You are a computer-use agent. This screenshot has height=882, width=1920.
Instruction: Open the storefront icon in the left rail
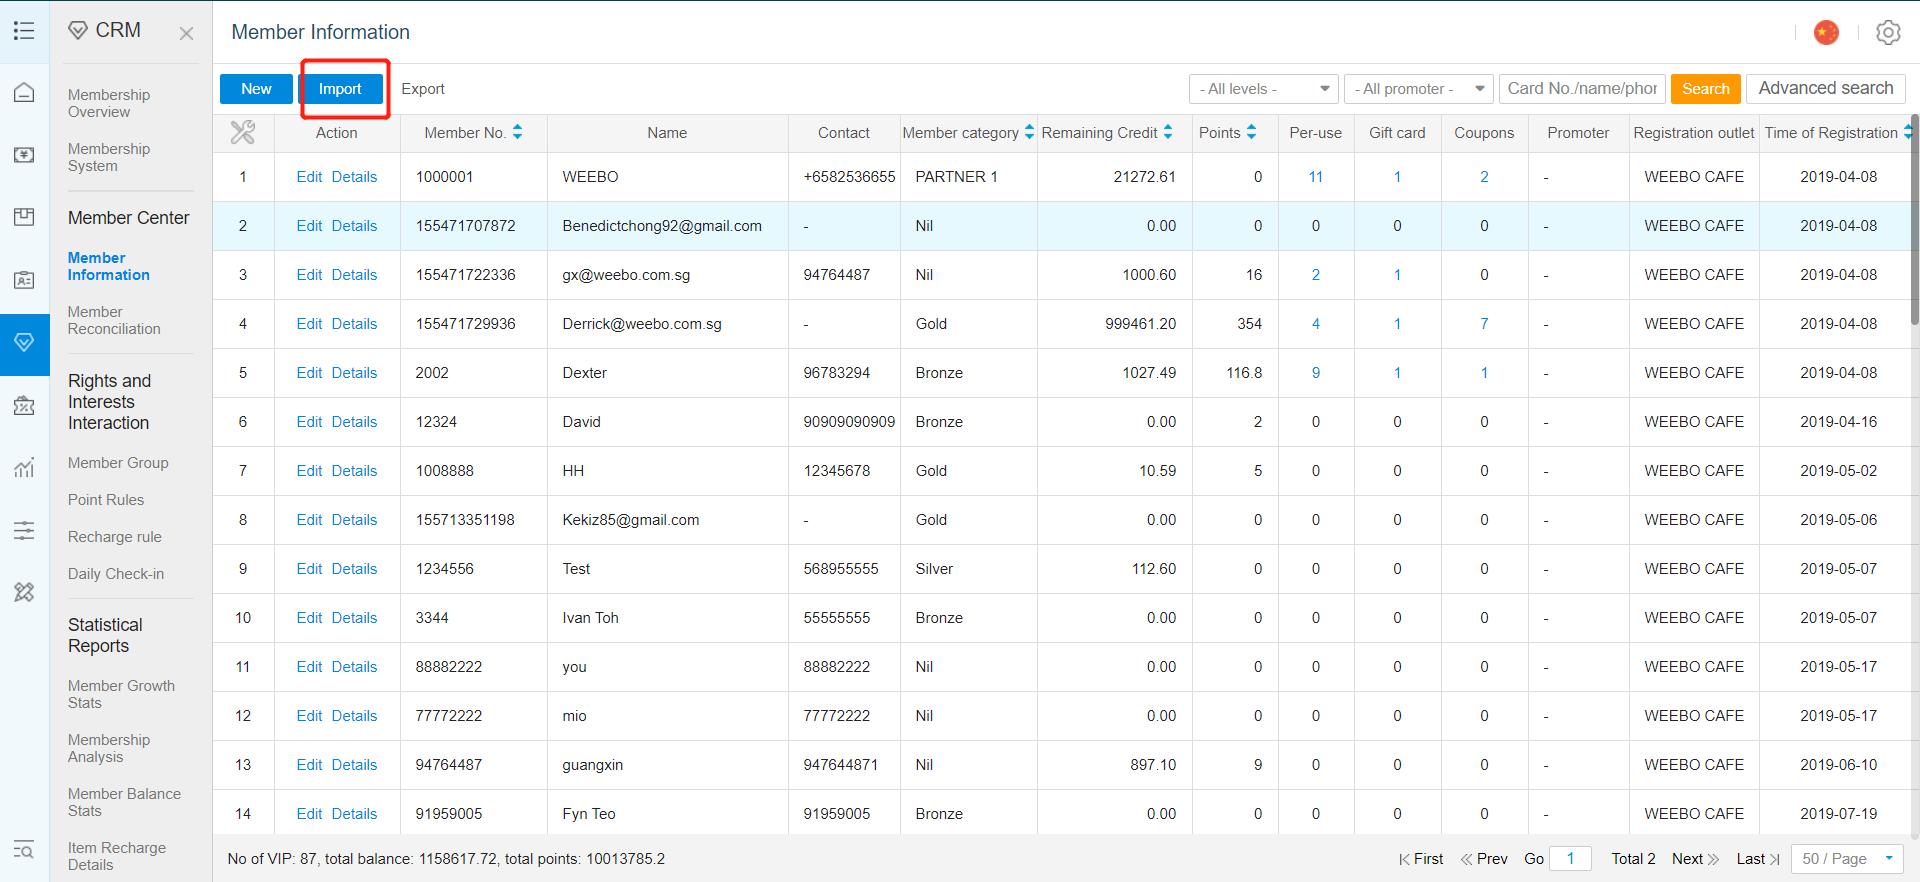tap(24, 217)
